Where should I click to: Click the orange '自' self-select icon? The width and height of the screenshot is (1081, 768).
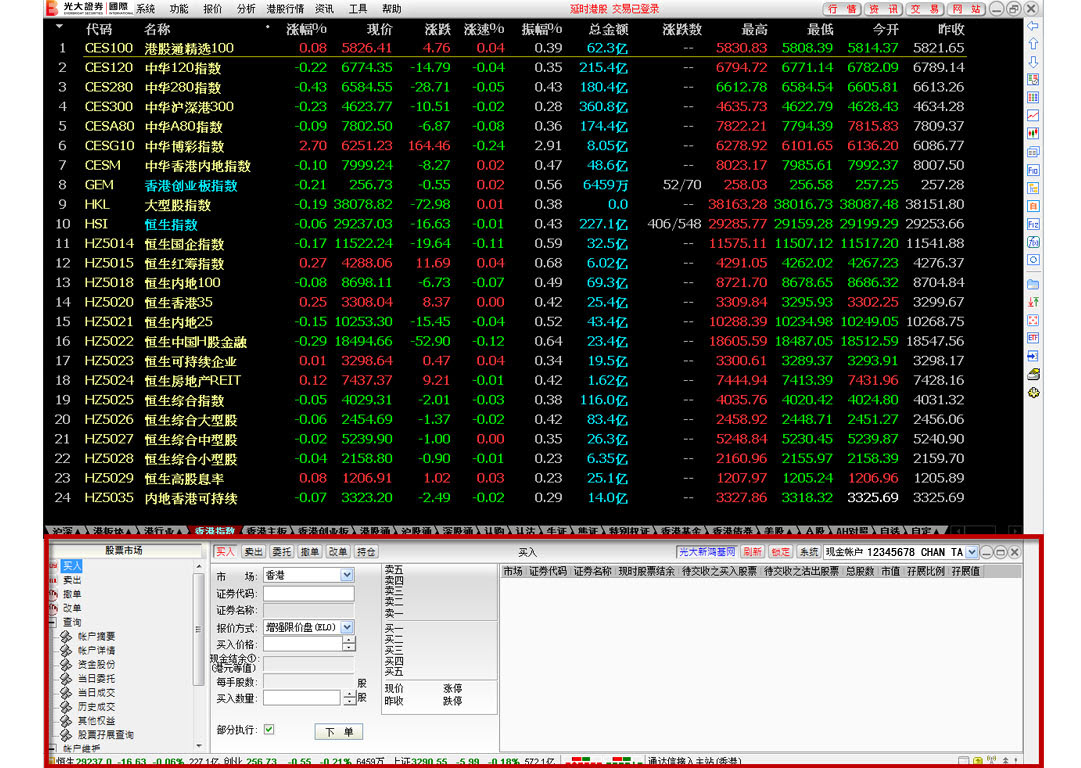[x=1033, y=205]
